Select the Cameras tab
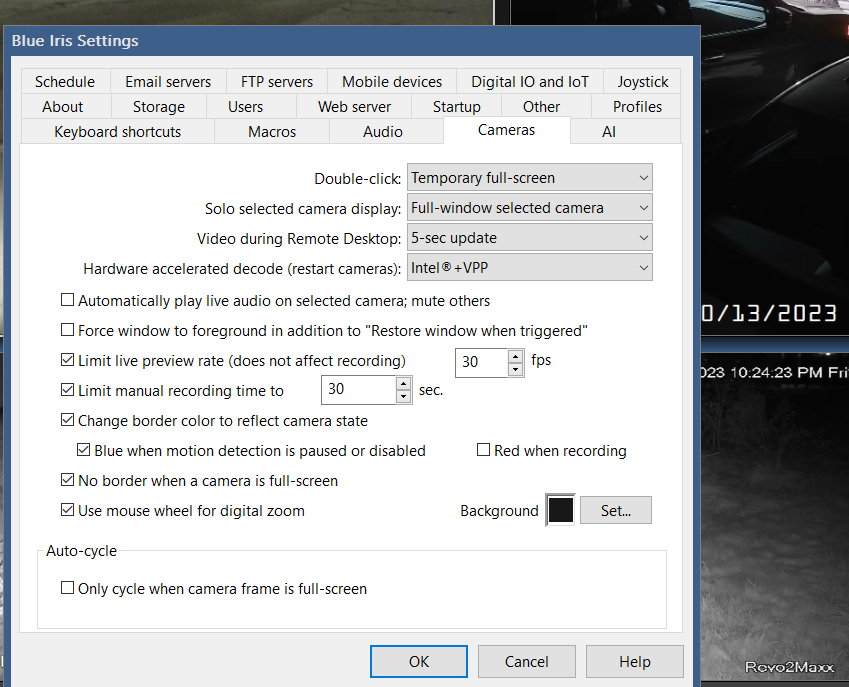 (506, 130)
